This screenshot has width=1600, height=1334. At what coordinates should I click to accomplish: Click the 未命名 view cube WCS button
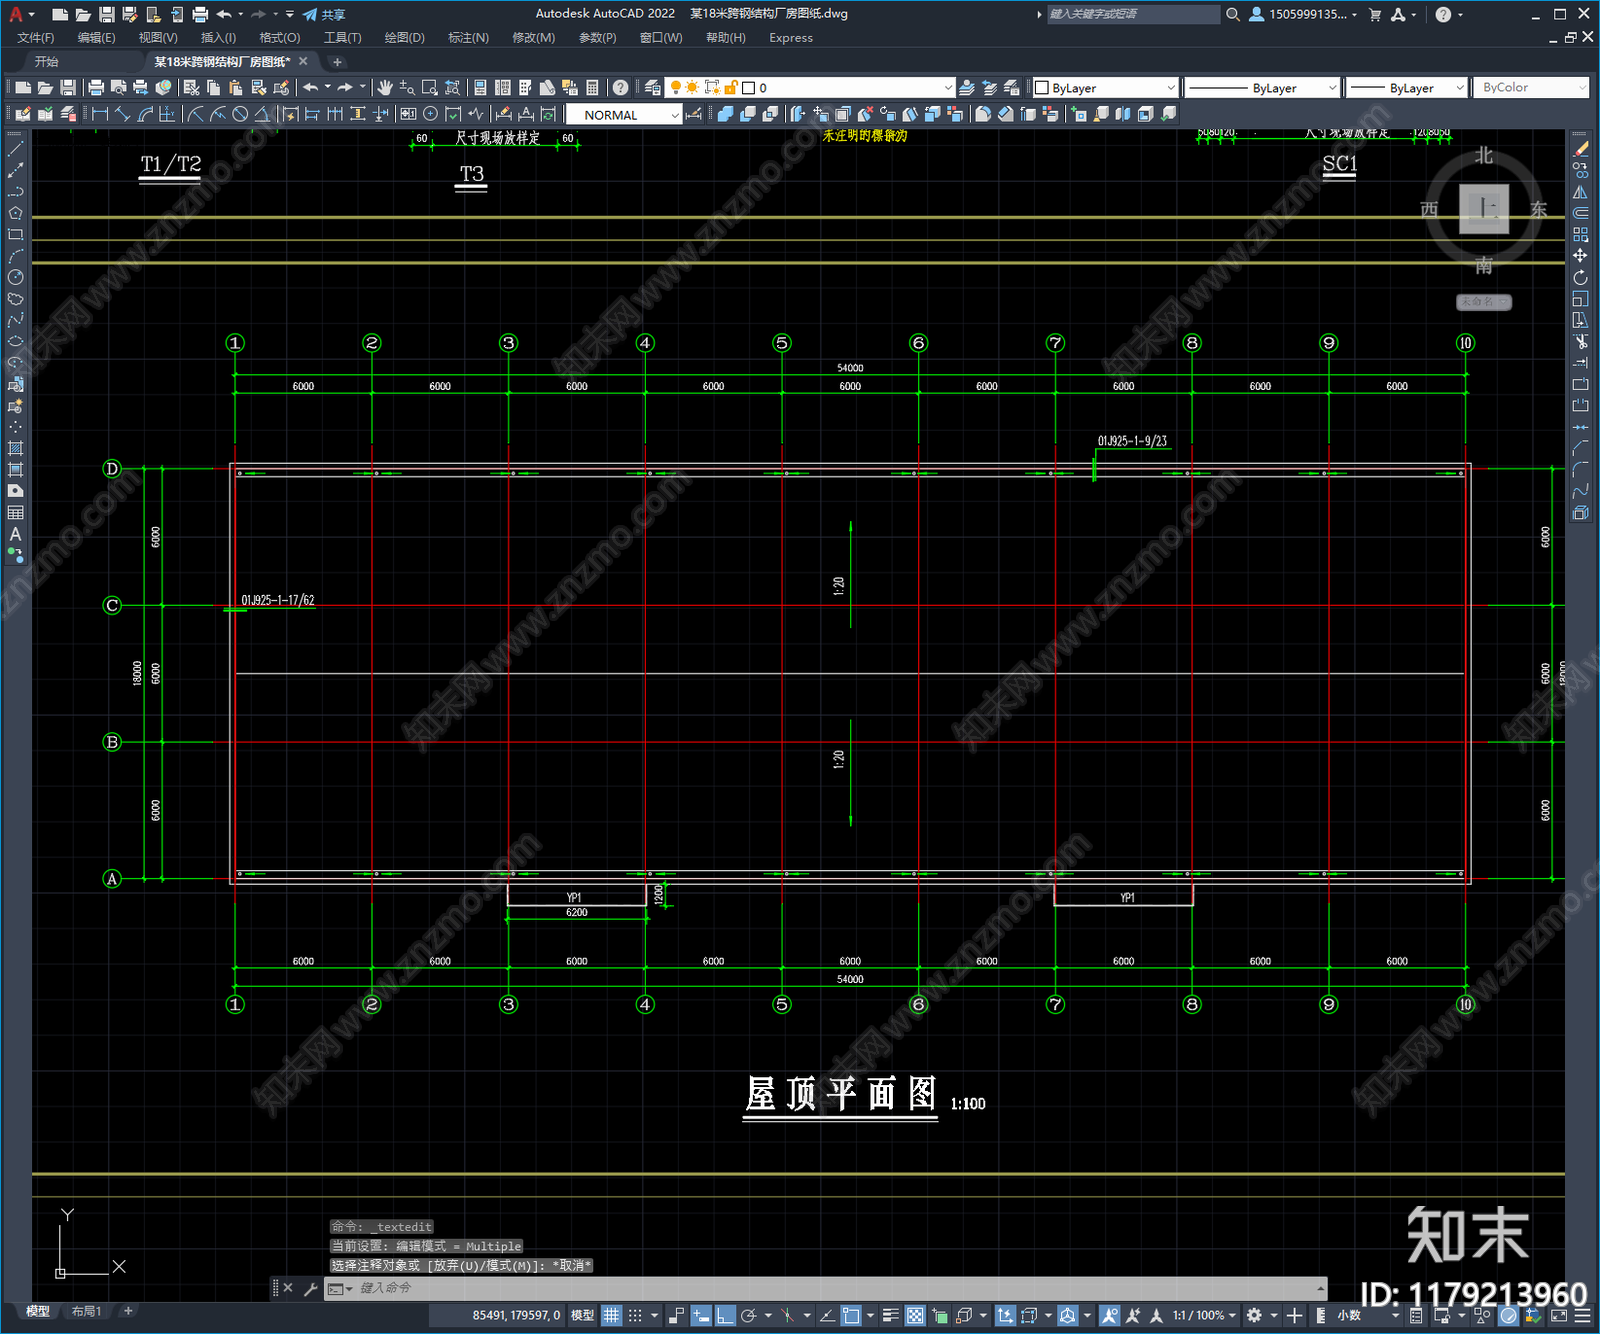(1483, 302)
